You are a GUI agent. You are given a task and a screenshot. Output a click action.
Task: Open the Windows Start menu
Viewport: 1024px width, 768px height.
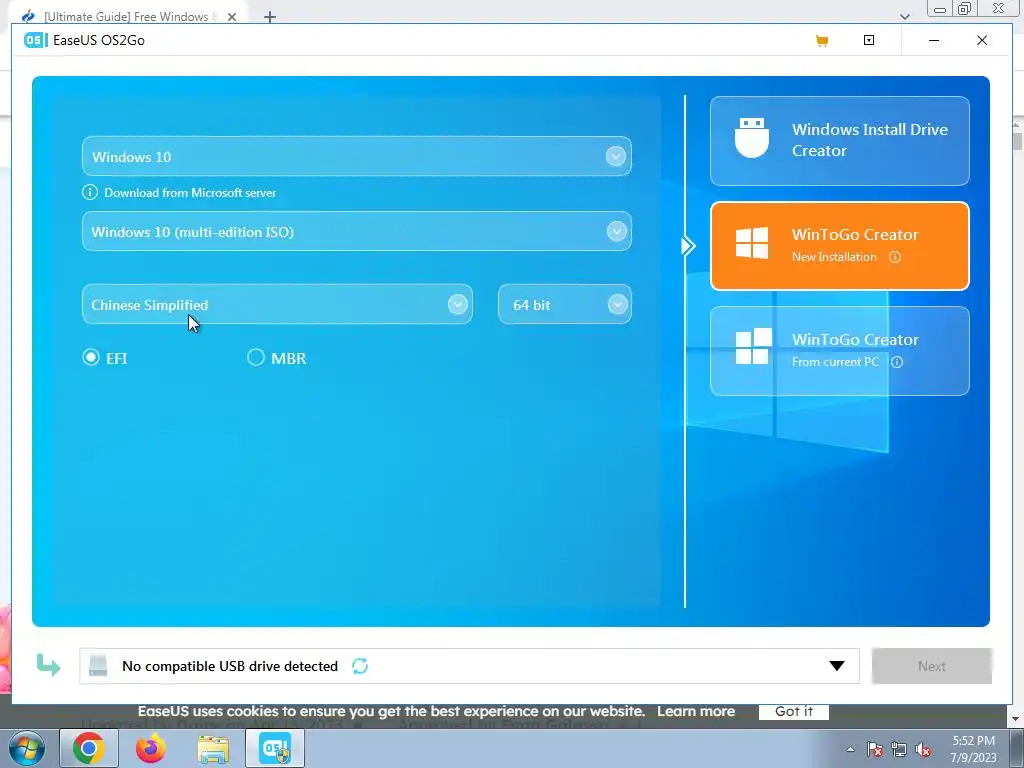coord(27,748)
